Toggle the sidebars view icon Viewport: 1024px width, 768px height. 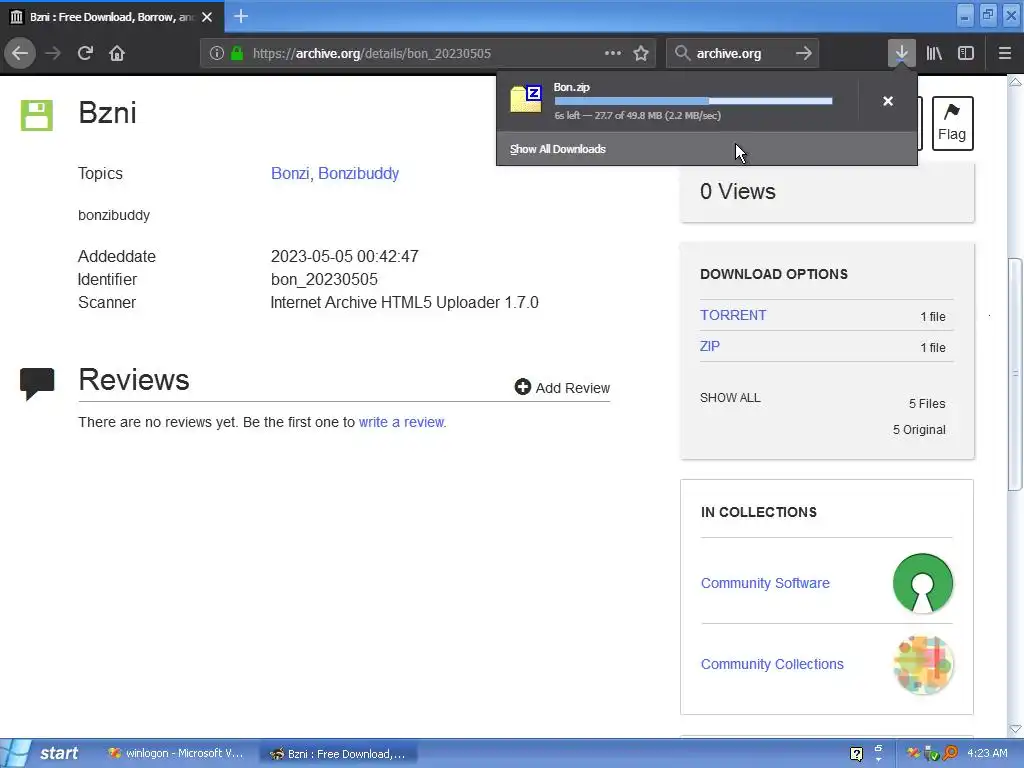[x=966, y=53]
